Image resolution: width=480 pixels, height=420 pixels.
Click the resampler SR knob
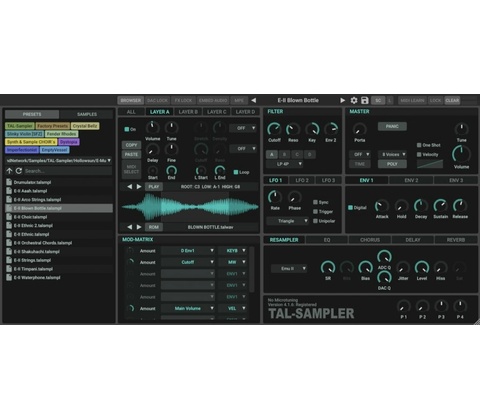click(328, 268)
